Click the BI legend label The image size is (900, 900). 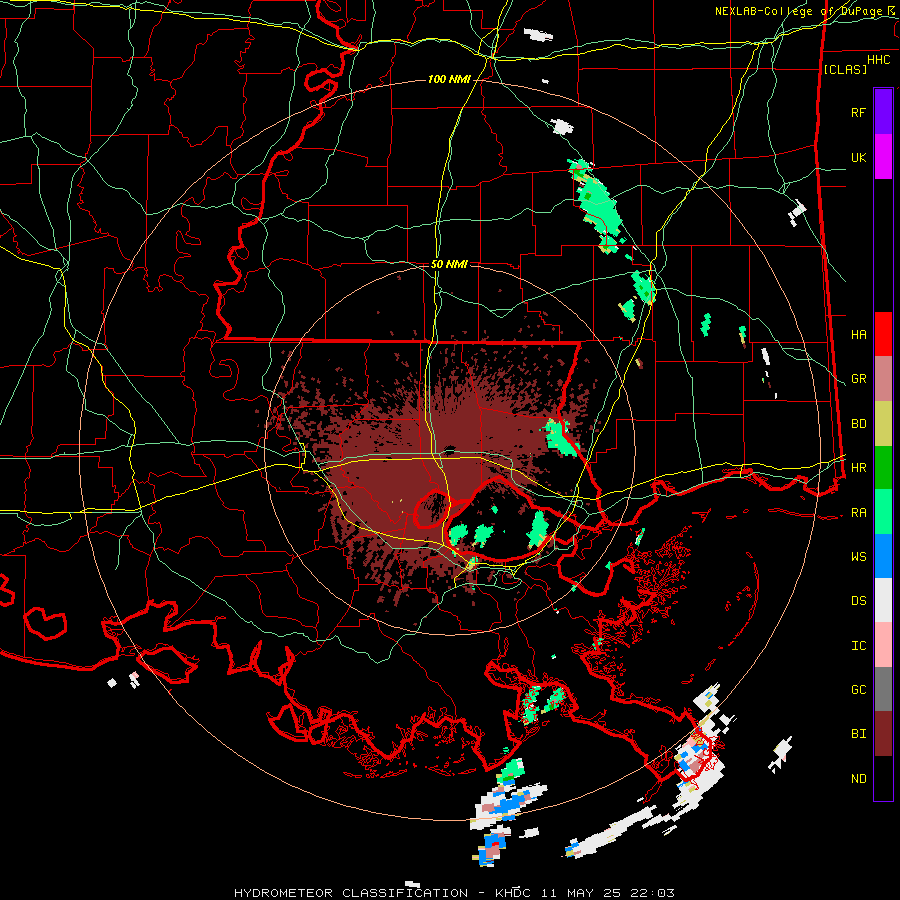(x=858, y=734)
